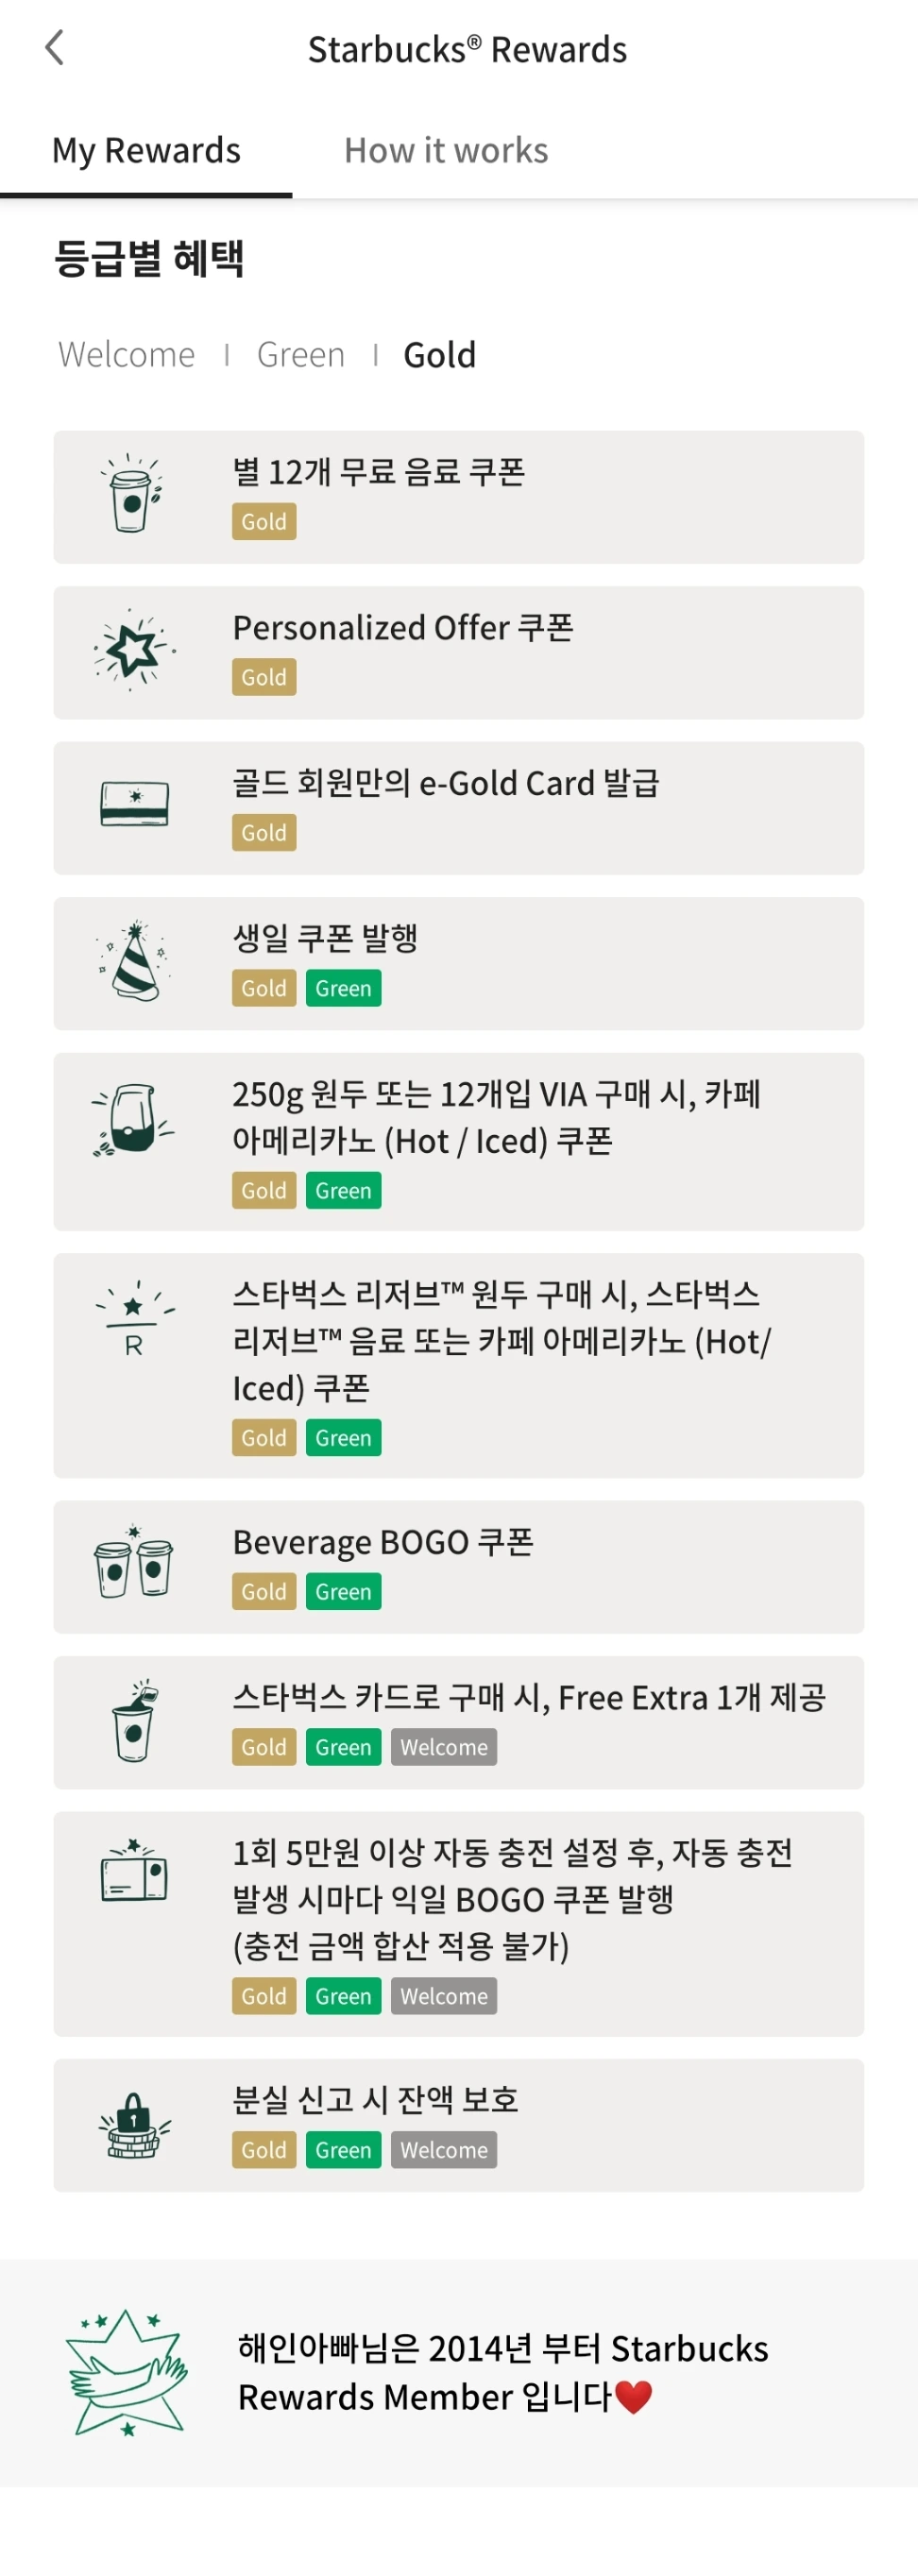Viewport: 918px width, 2576px height.
Task: Open the Personalized Offer 쿠폰 benefit
Action: (459, 652)
